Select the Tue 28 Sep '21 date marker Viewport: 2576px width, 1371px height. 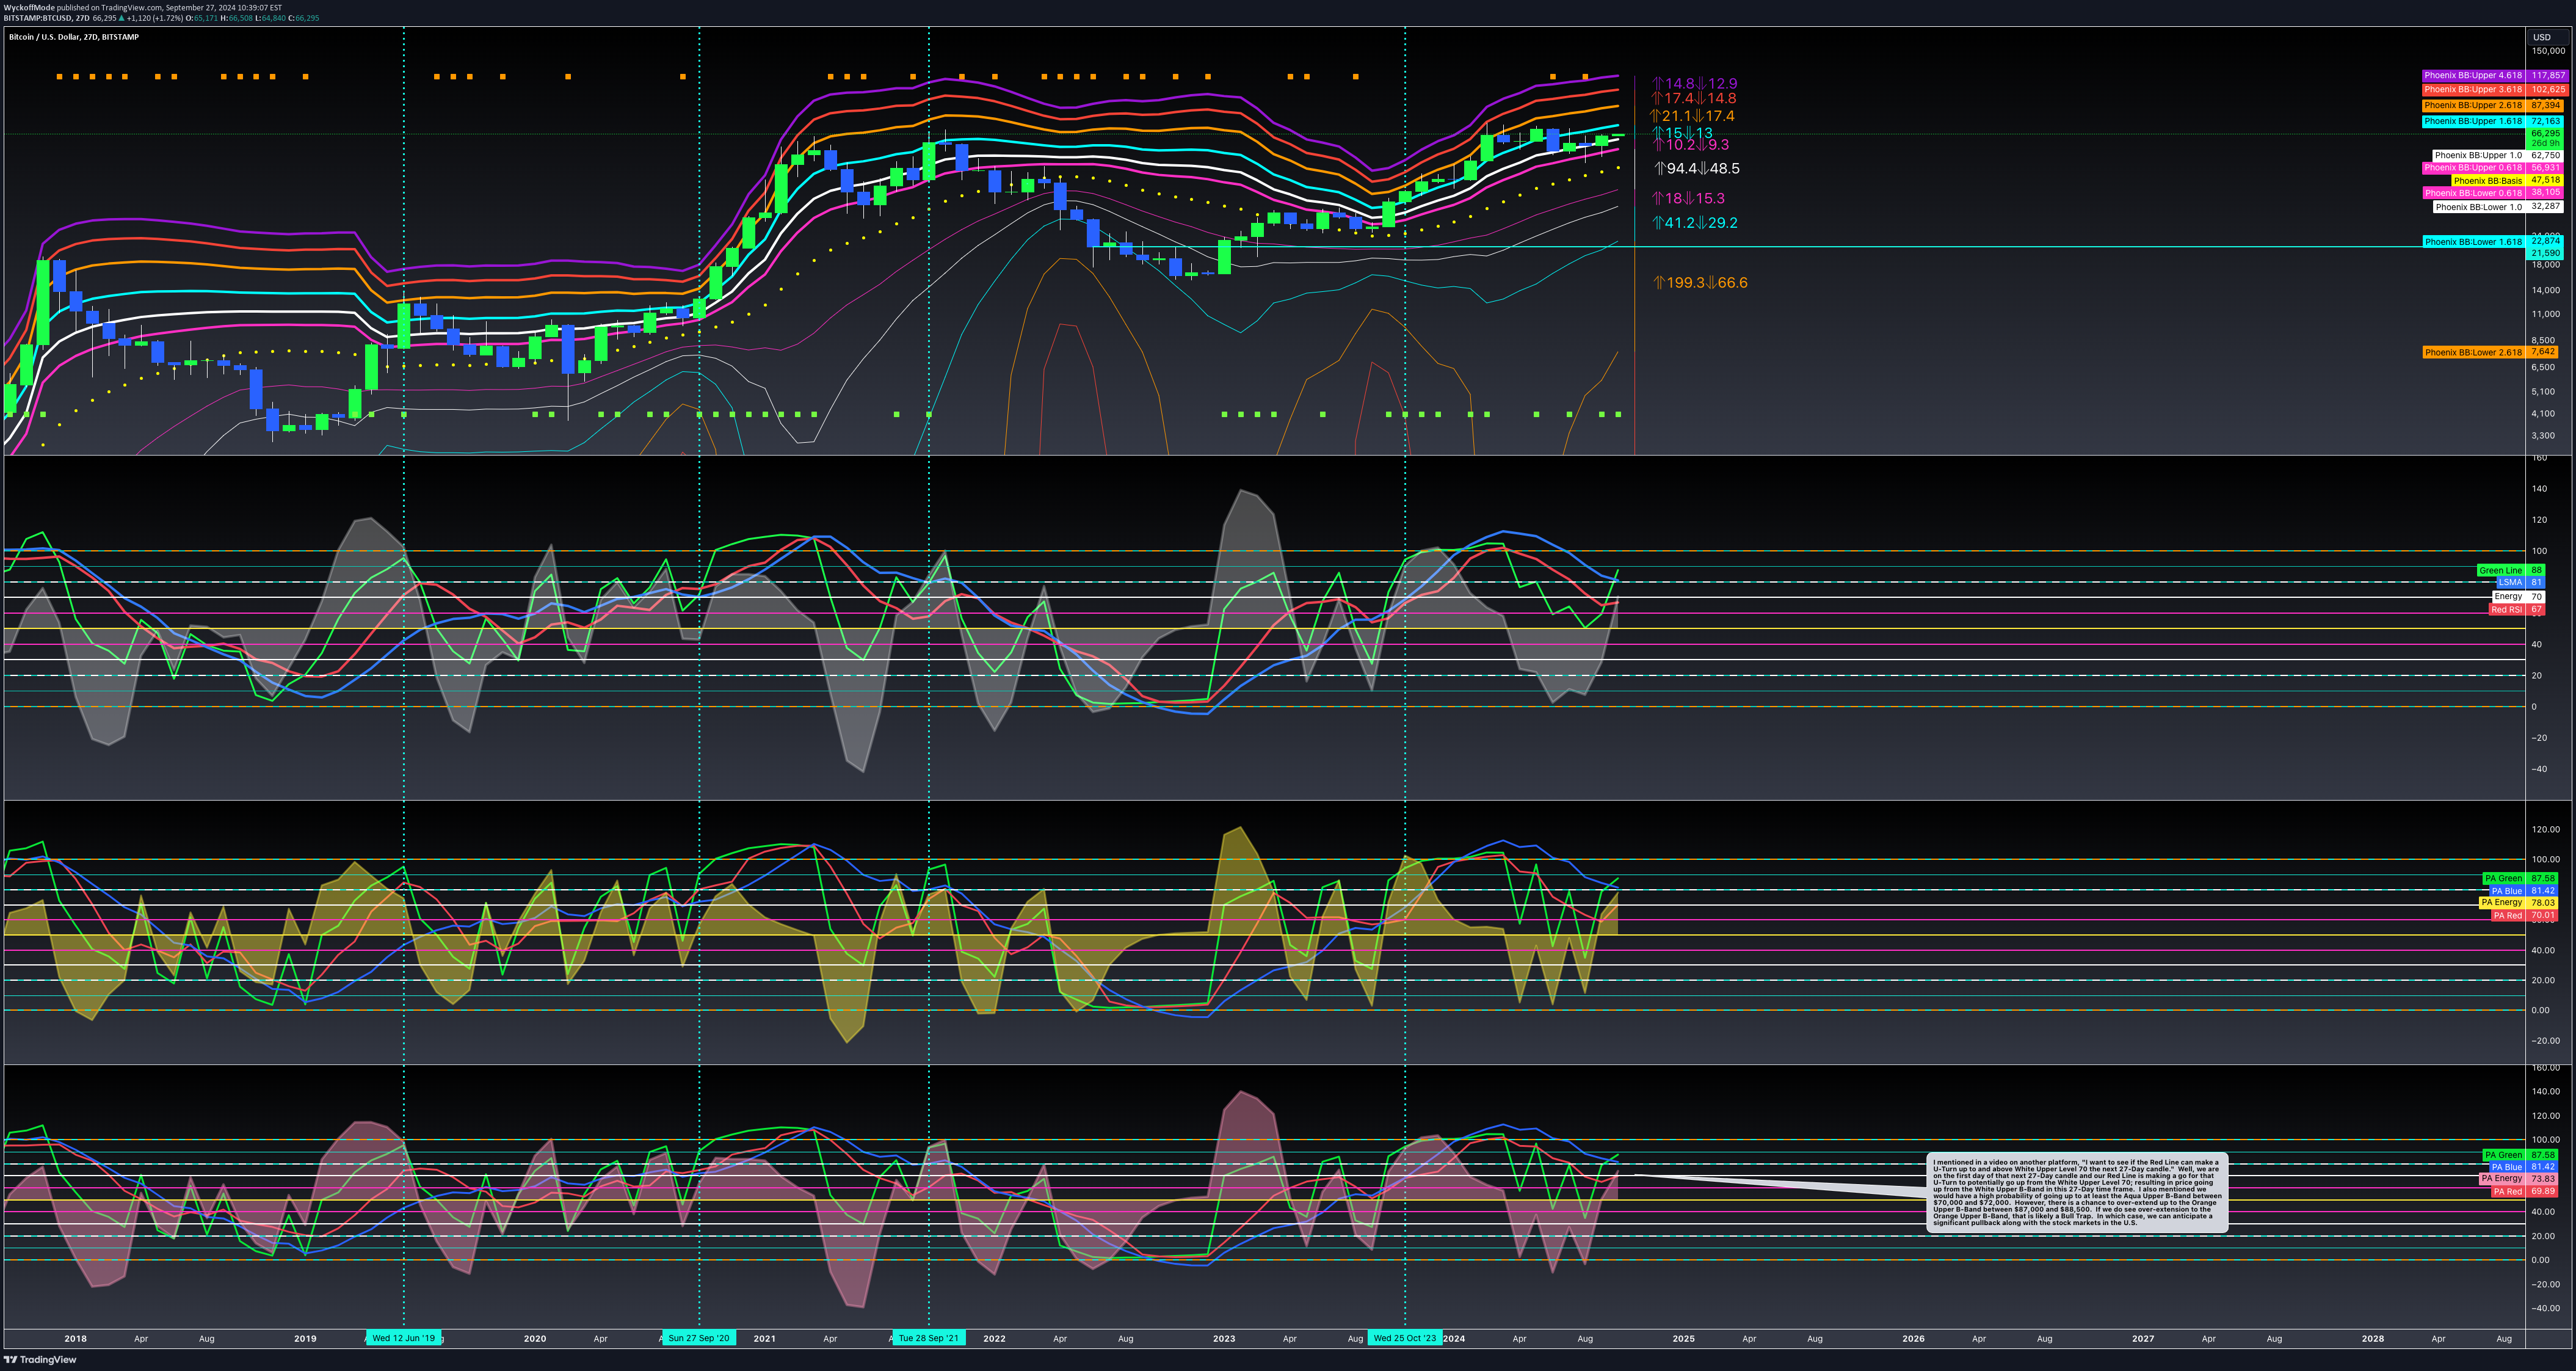tap(929, 1338)
